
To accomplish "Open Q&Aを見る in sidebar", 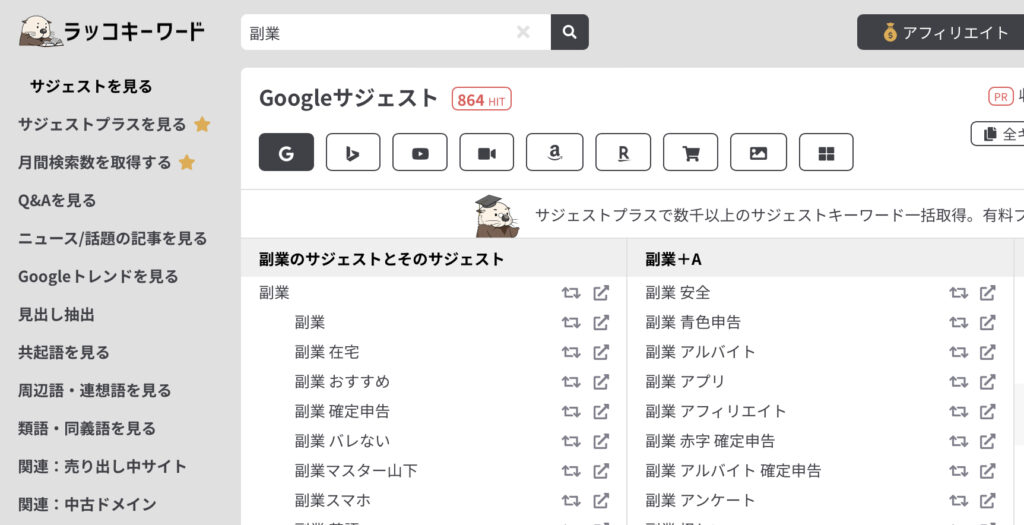I will [x=57, y=200].
